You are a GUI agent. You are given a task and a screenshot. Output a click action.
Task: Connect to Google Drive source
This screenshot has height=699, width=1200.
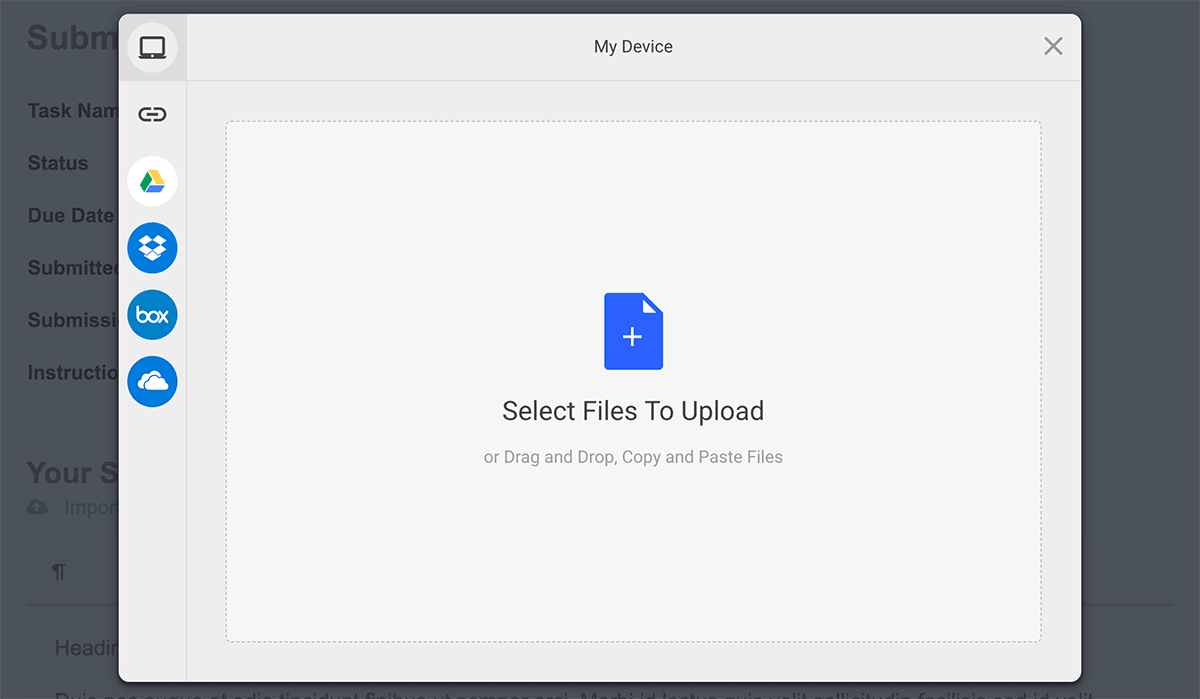(x=152, y=181)
